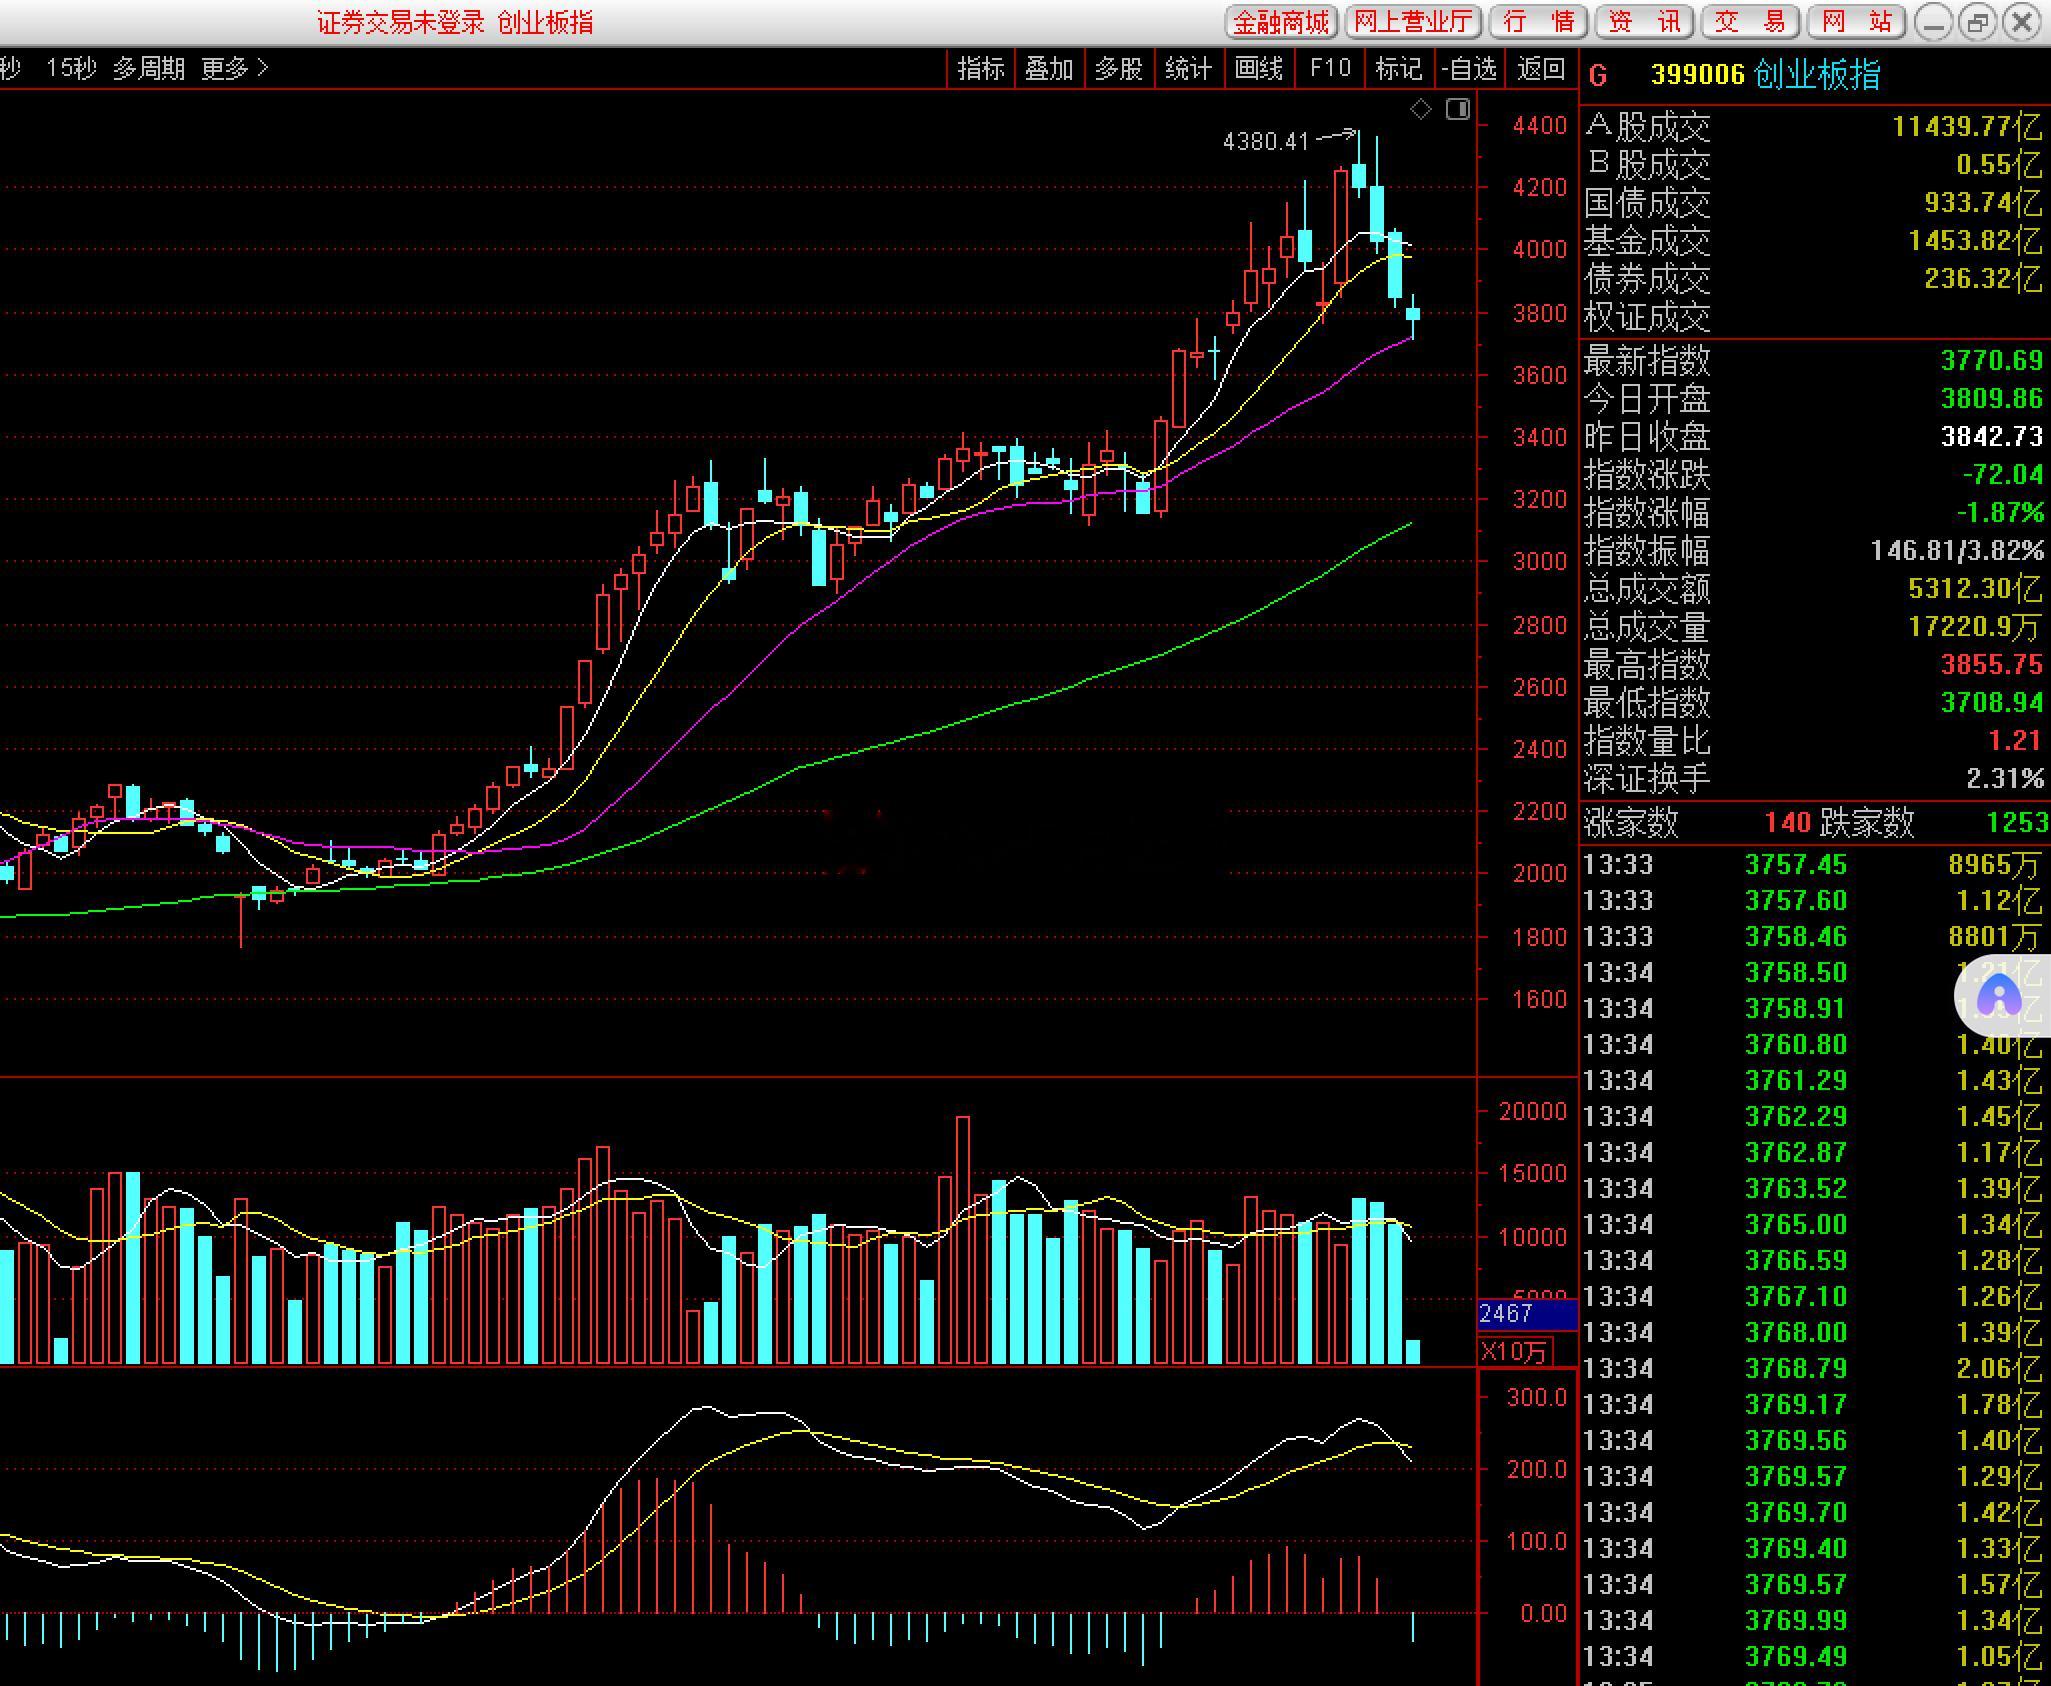Viewport: 2051px width, 1686px height.
Task: Click the diamond marker icon above the chart
Action: pyautogui.click(x=1420, y=110)
